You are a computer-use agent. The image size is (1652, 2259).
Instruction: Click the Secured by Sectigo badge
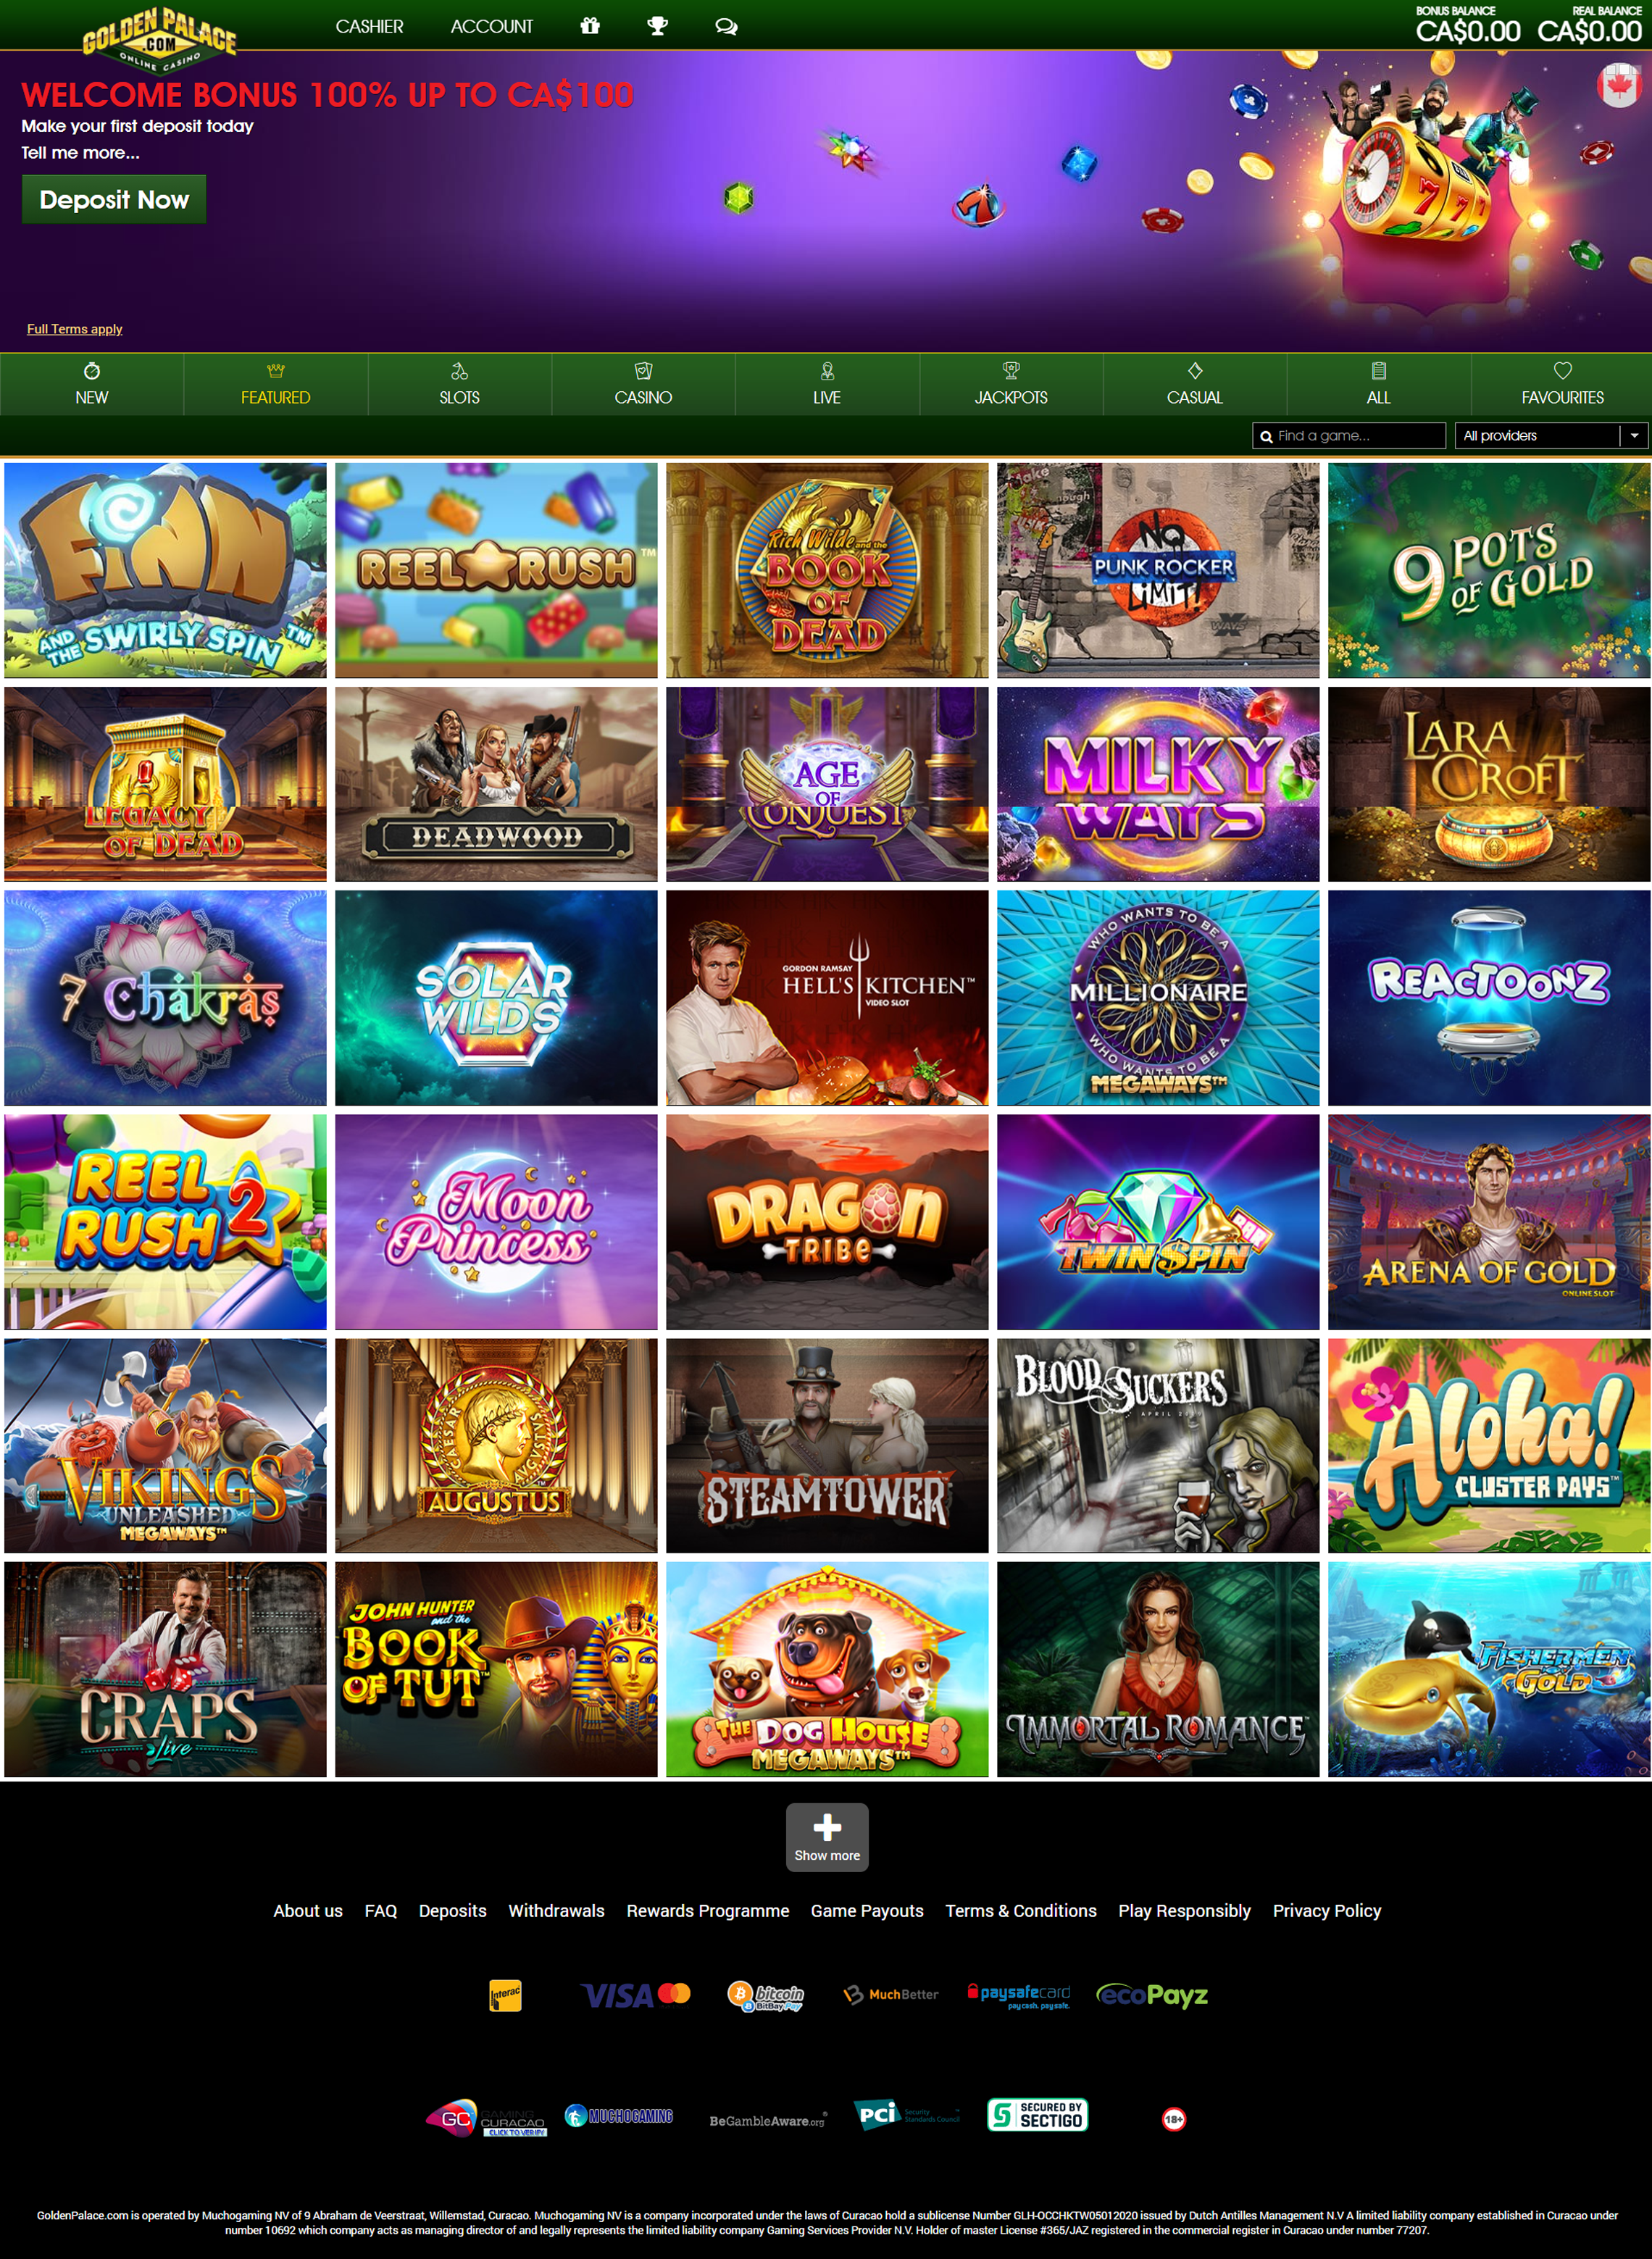1037,2114
